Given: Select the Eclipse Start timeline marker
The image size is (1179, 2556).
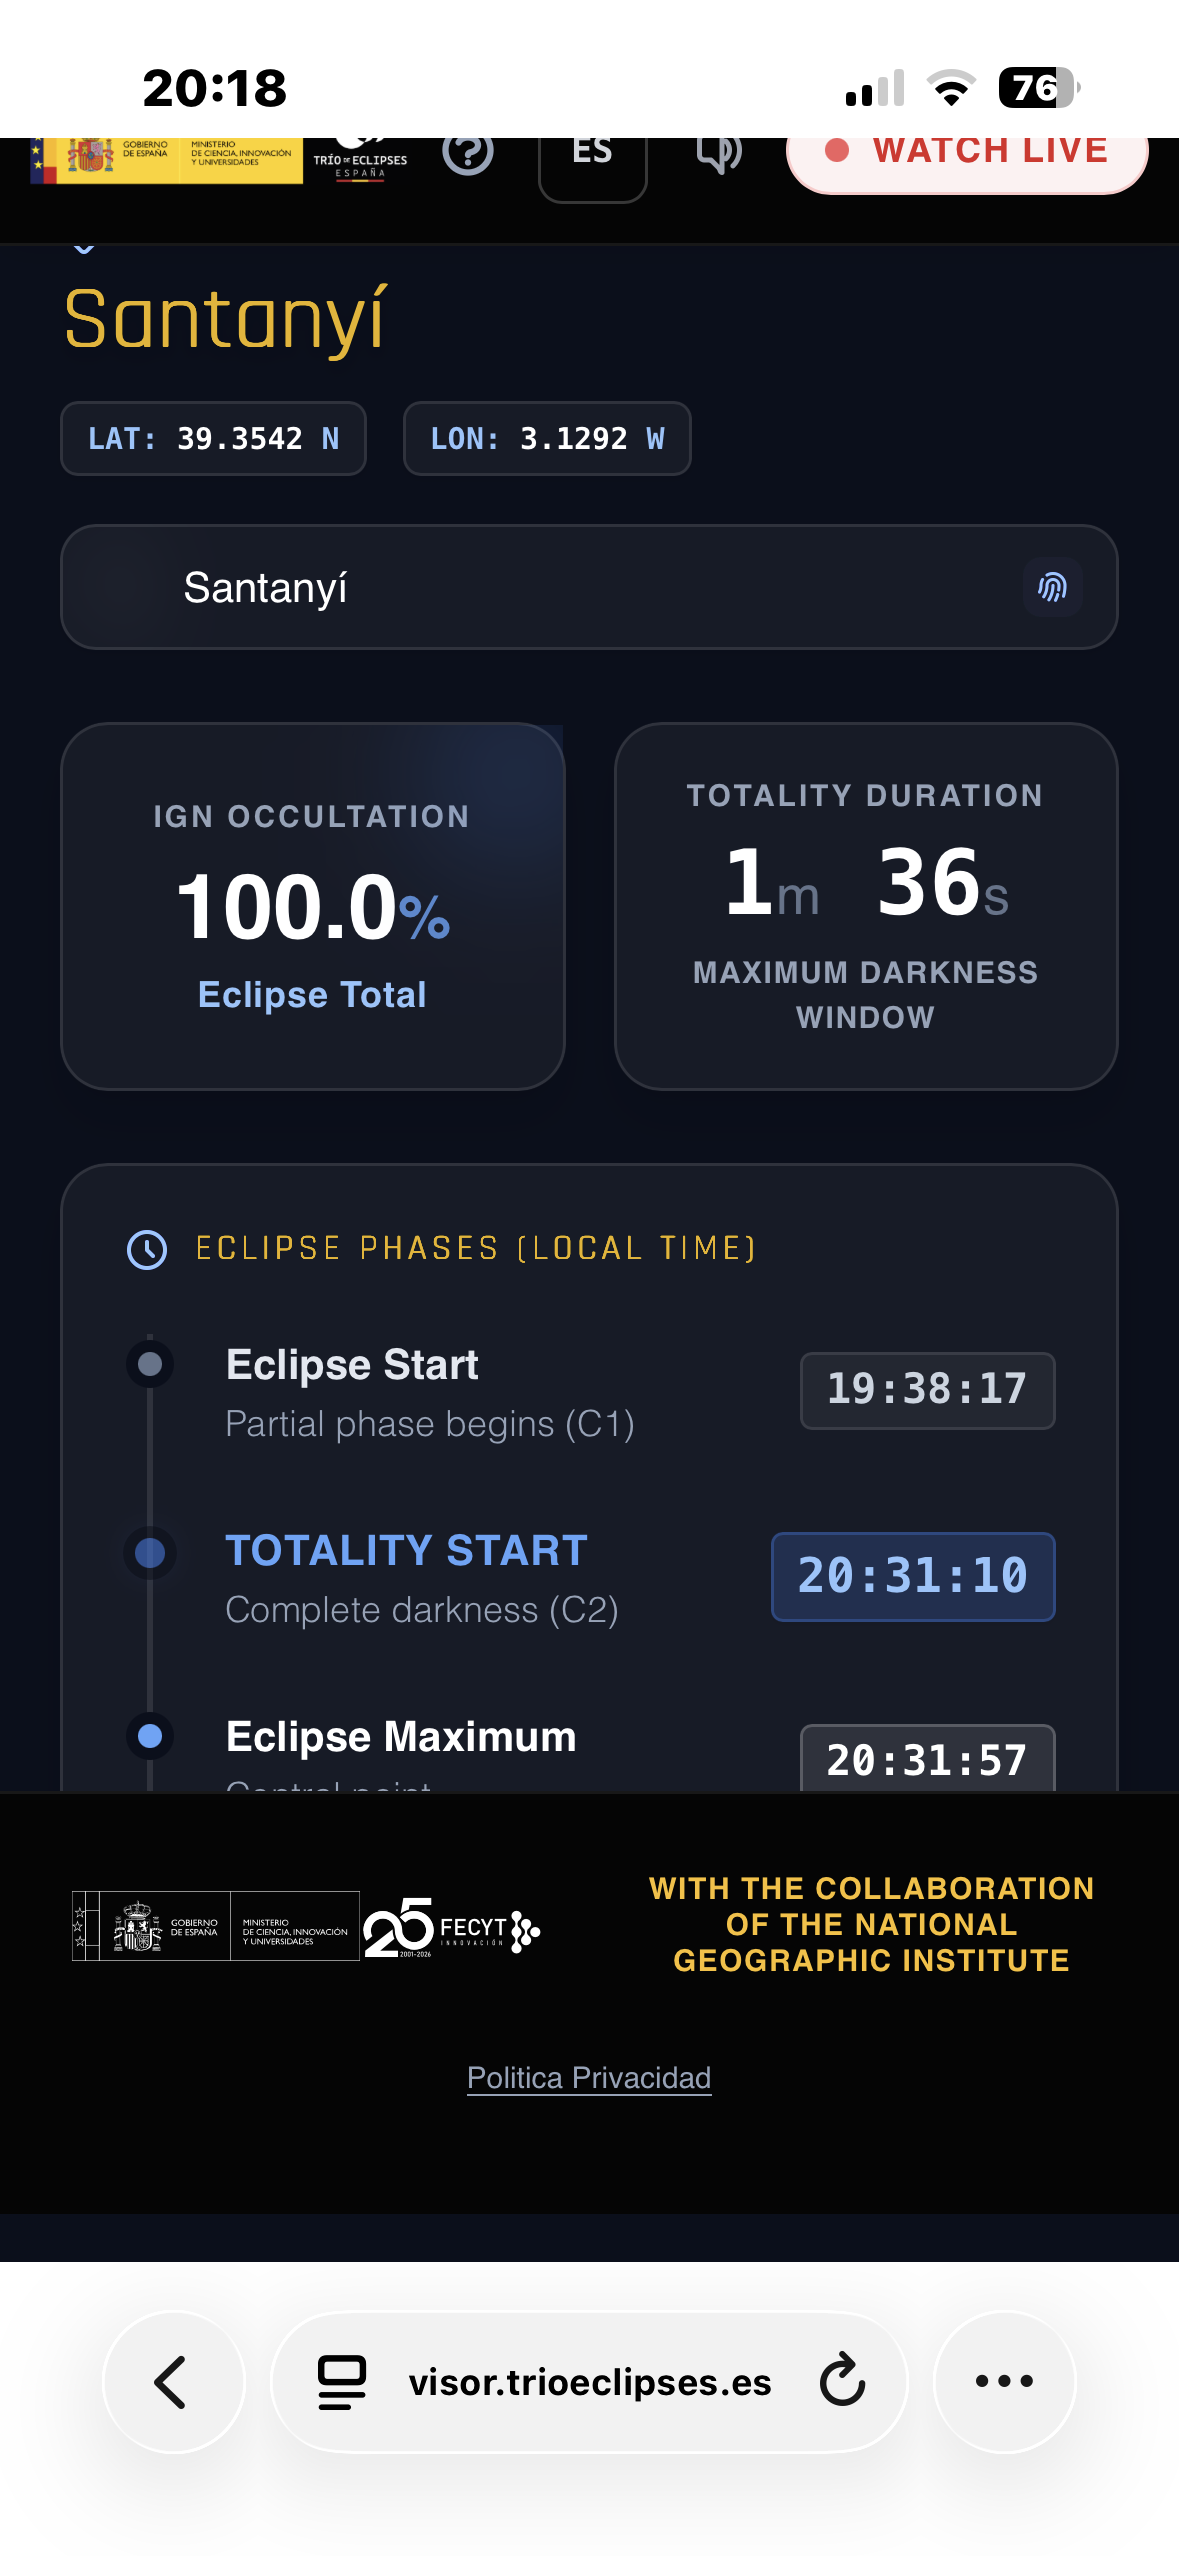Looking at the screenshot, I should [150, 1364].
